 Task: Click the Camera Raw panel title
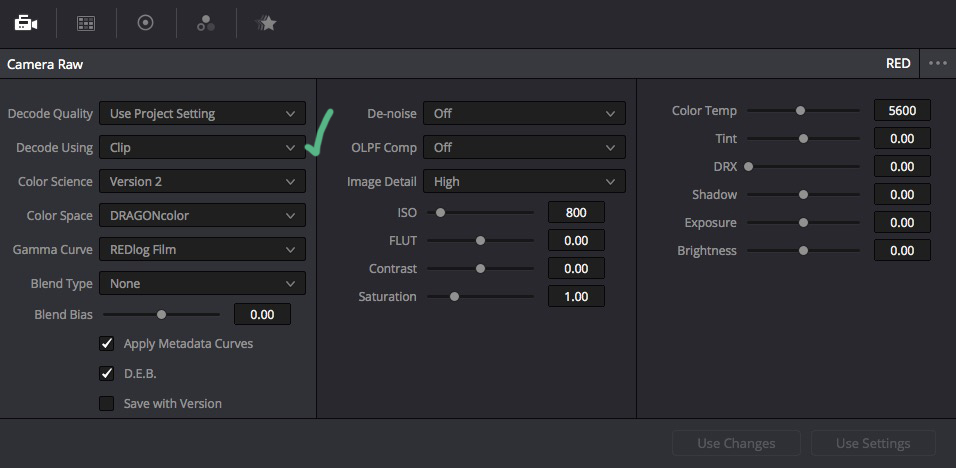45,64
